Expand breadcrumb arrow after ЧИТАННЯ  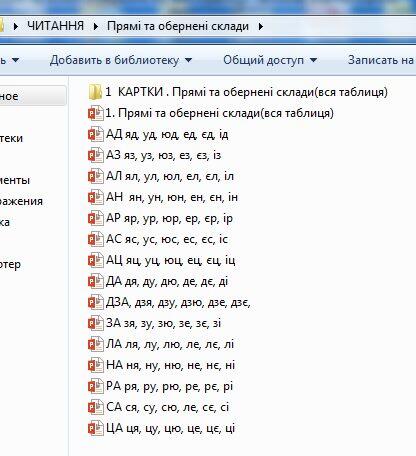[95, 26]
